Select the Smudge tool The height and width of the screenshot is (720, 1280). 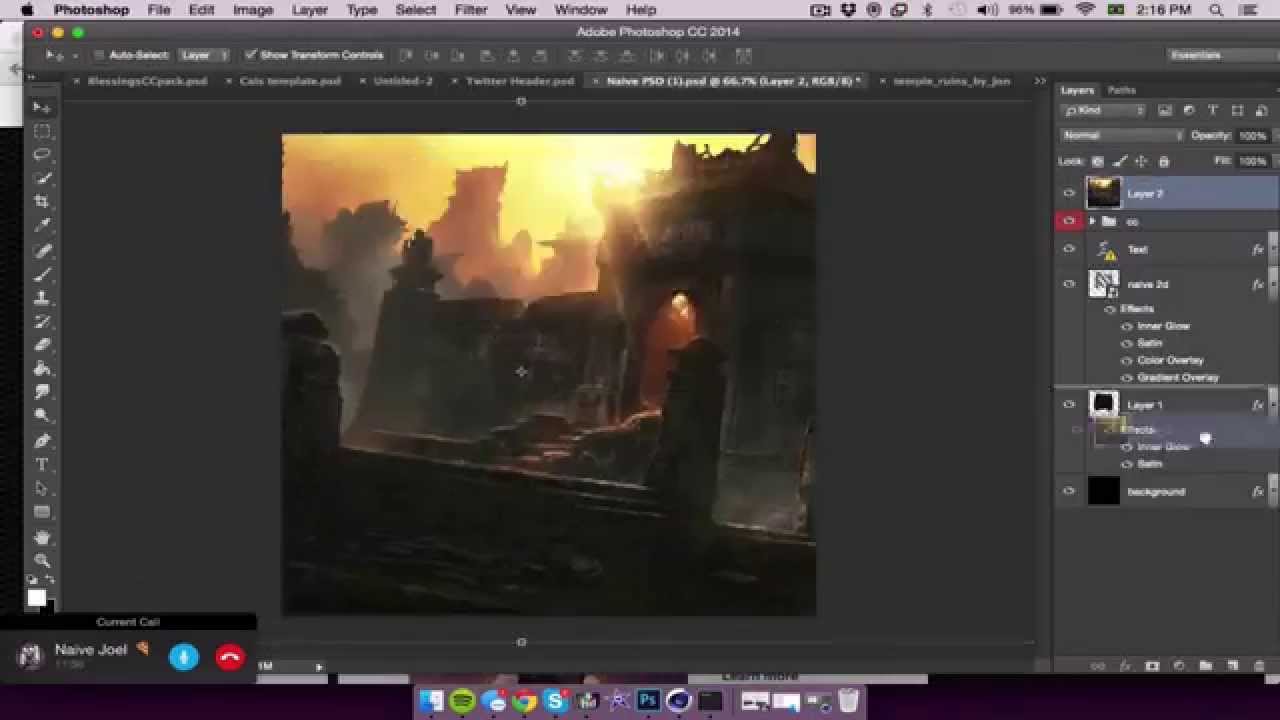(x=41, y=393)
